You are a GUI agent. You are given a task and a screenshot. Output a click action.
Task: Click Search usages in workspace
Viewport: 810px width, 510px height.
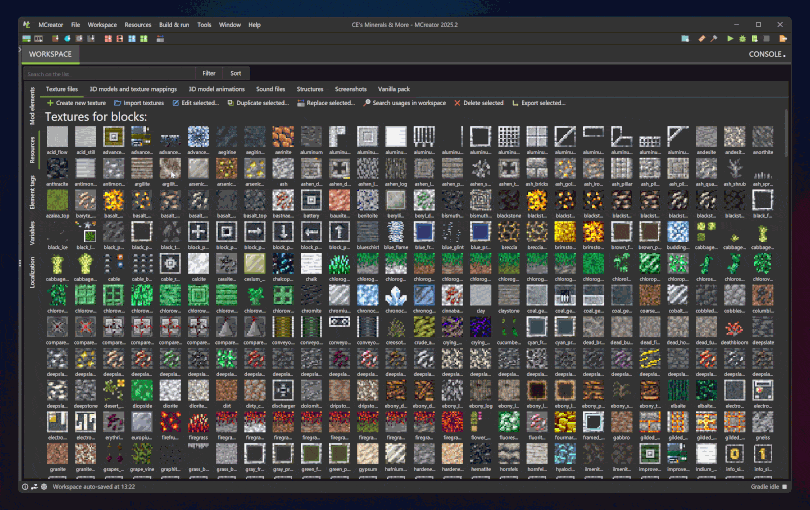pos(404,103)
